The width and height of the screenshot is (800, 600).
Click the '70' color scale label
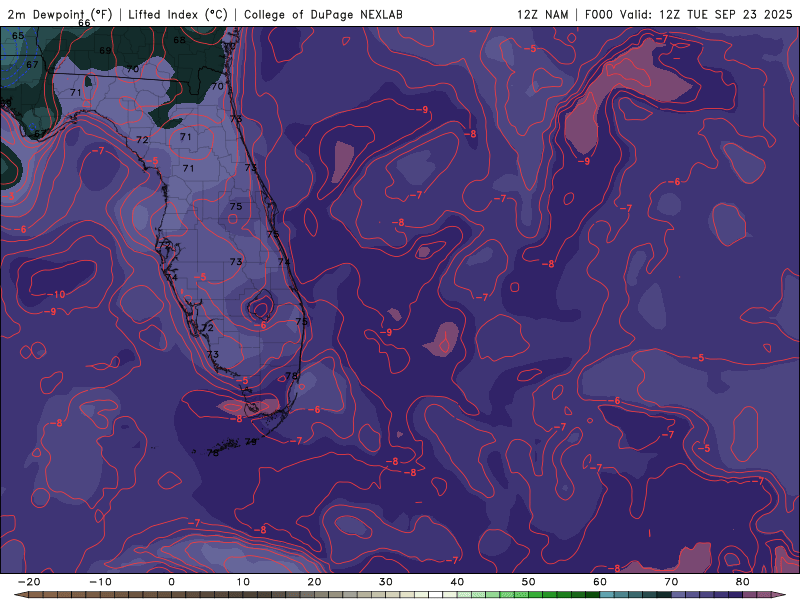tap(671, 582)
